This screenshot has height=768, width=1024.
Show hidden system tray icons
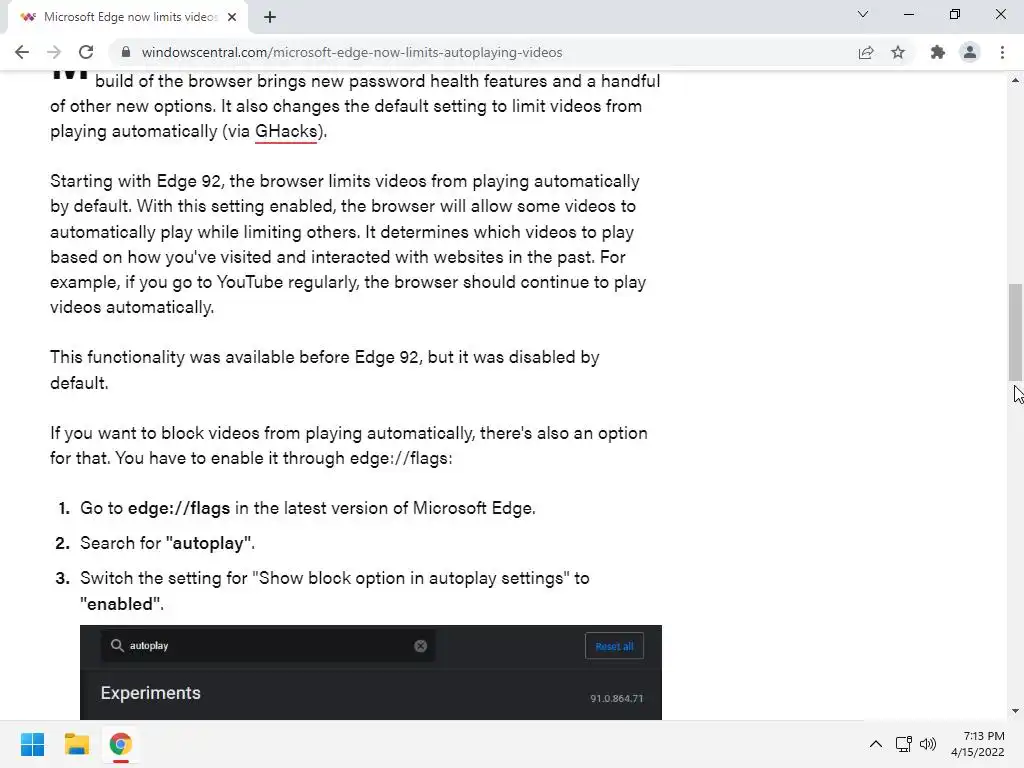(876, 744)
